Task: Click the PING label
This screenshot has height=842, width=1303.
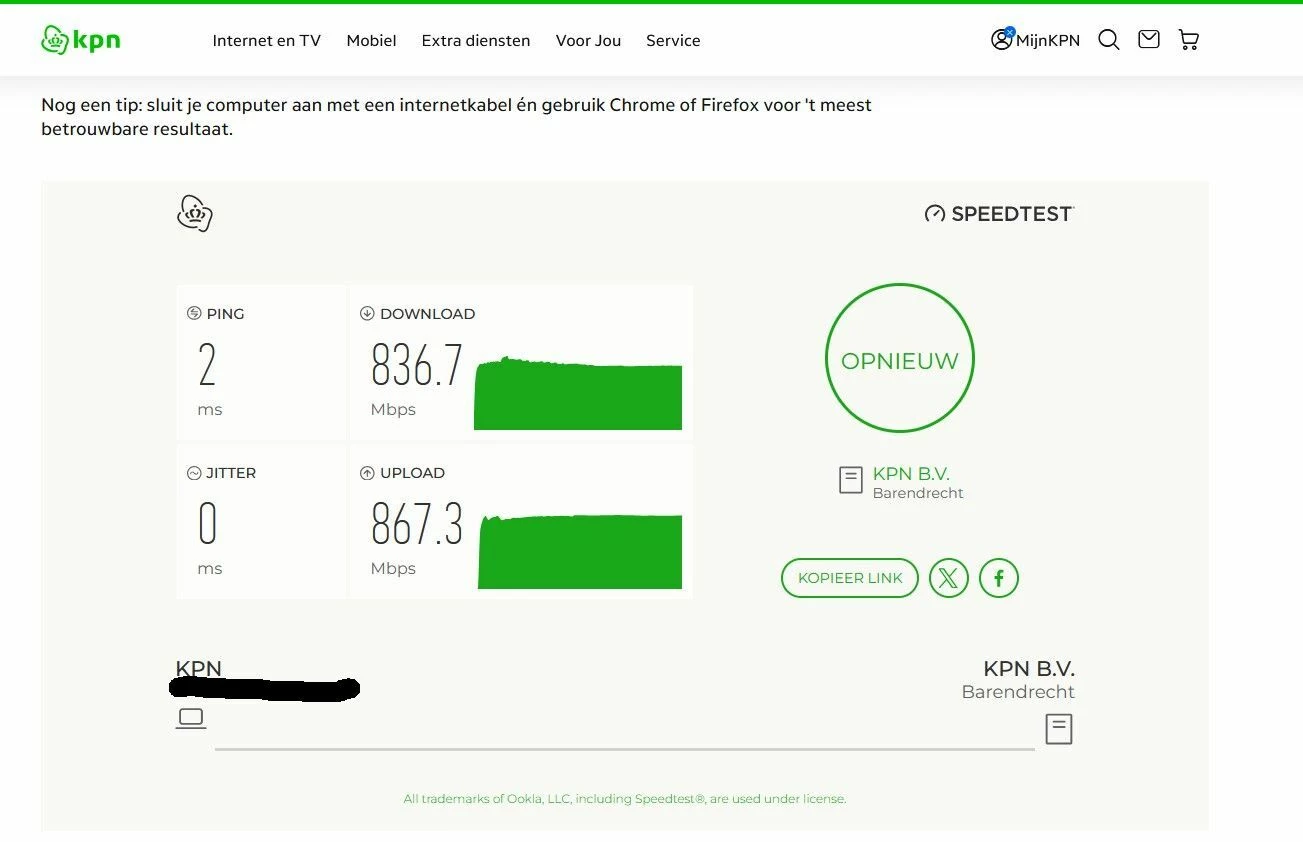Action: pos(225,314)
